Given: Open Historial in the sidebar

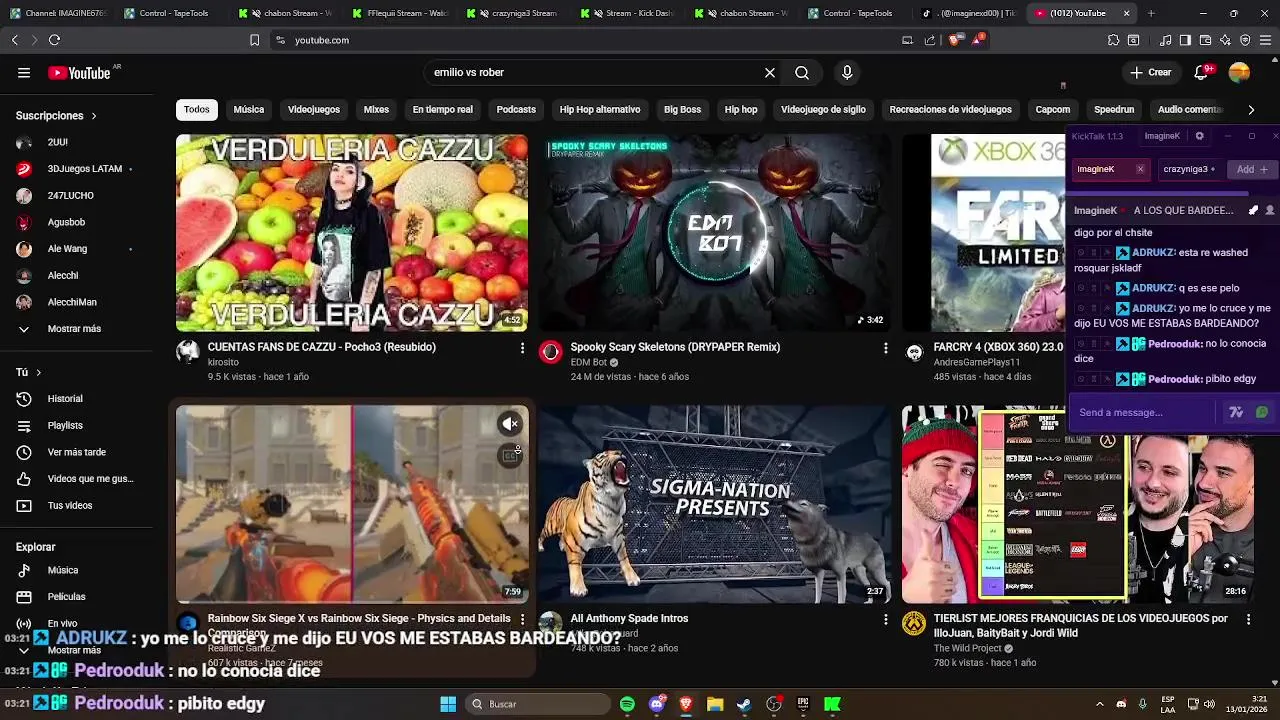Looking at the screenshot, I should 65,399.
